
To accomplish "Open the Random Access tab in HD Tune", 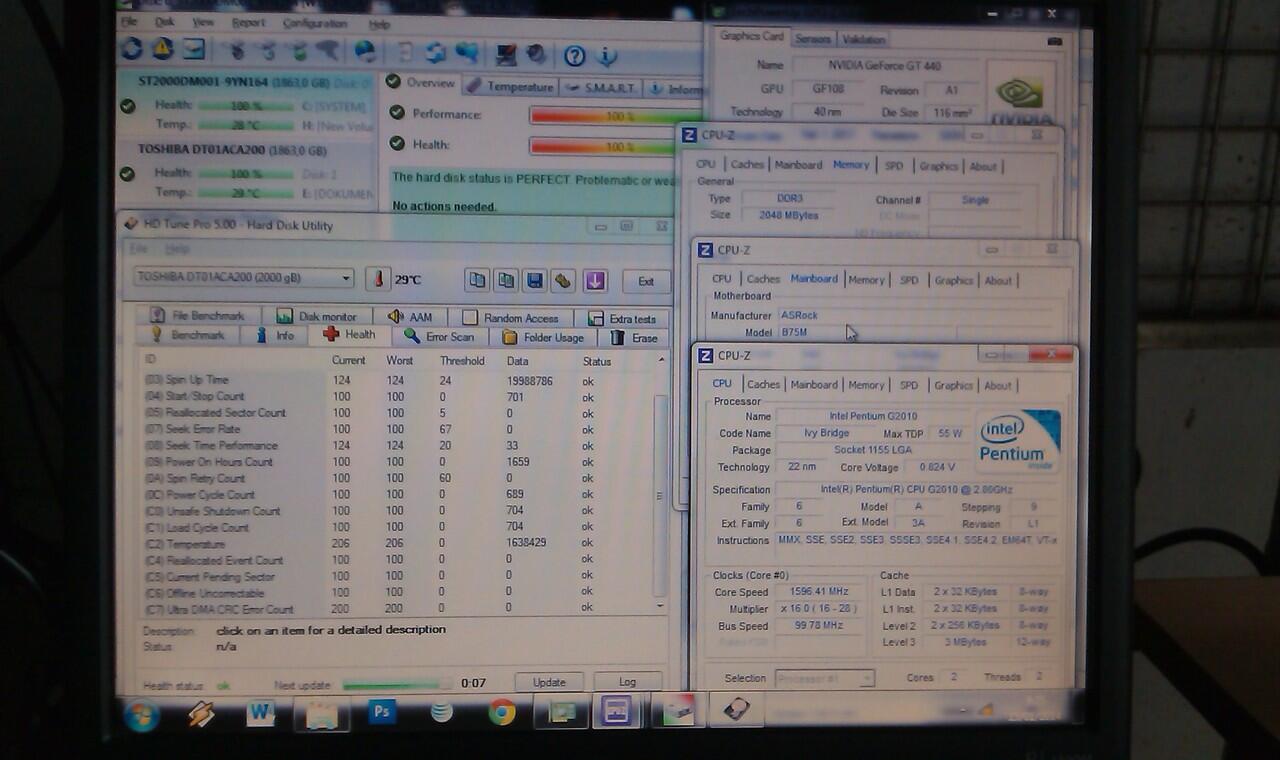I will (511, 318).
